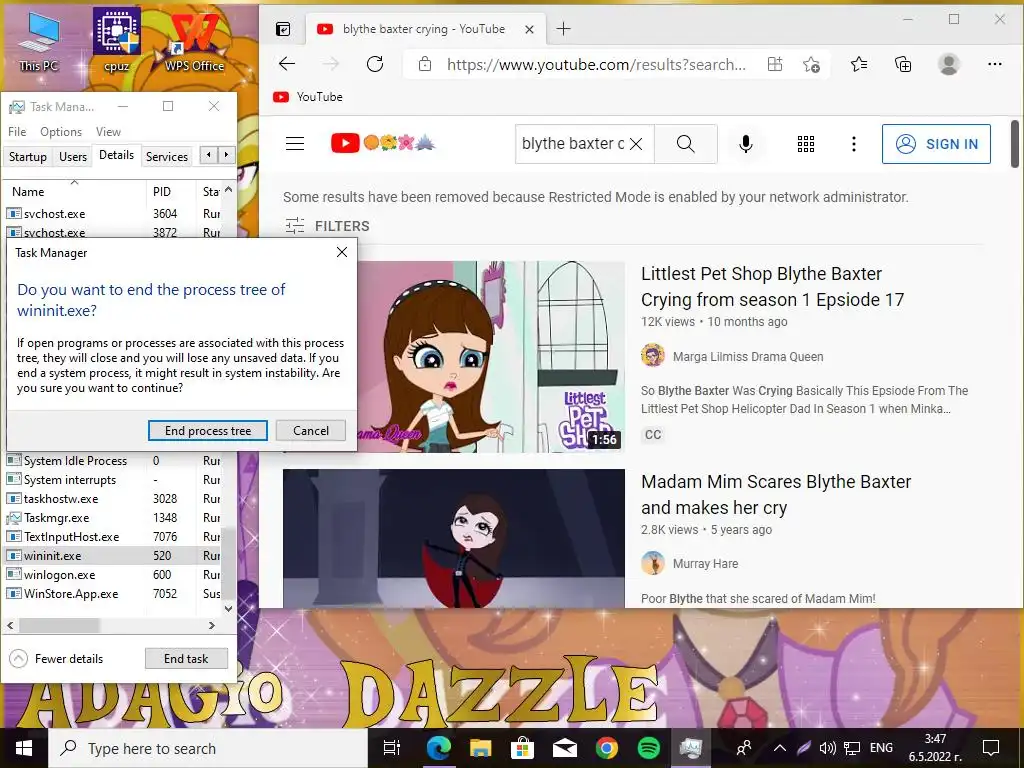The height and width of the screenshot is (768, 1024).
Task: Open Spotify from the taskbar
Action: (648, 748)
